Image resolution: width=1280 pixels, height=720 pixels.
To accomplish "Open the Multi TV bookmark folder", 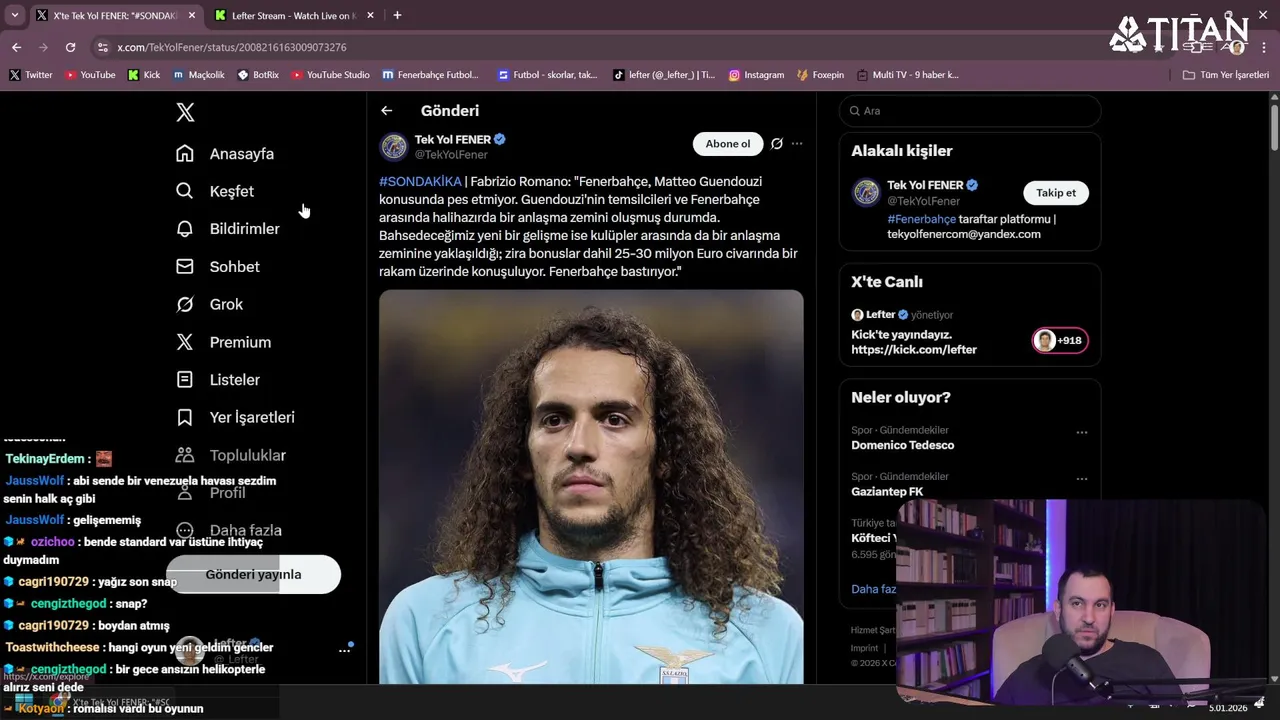I will click(x=907, y=75).
